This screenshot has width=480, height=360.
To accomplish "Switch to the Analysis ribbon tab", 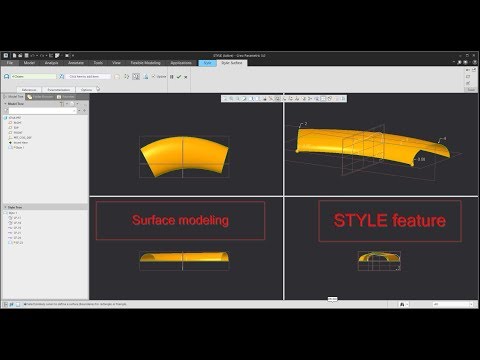I will (x=51, y=63).
